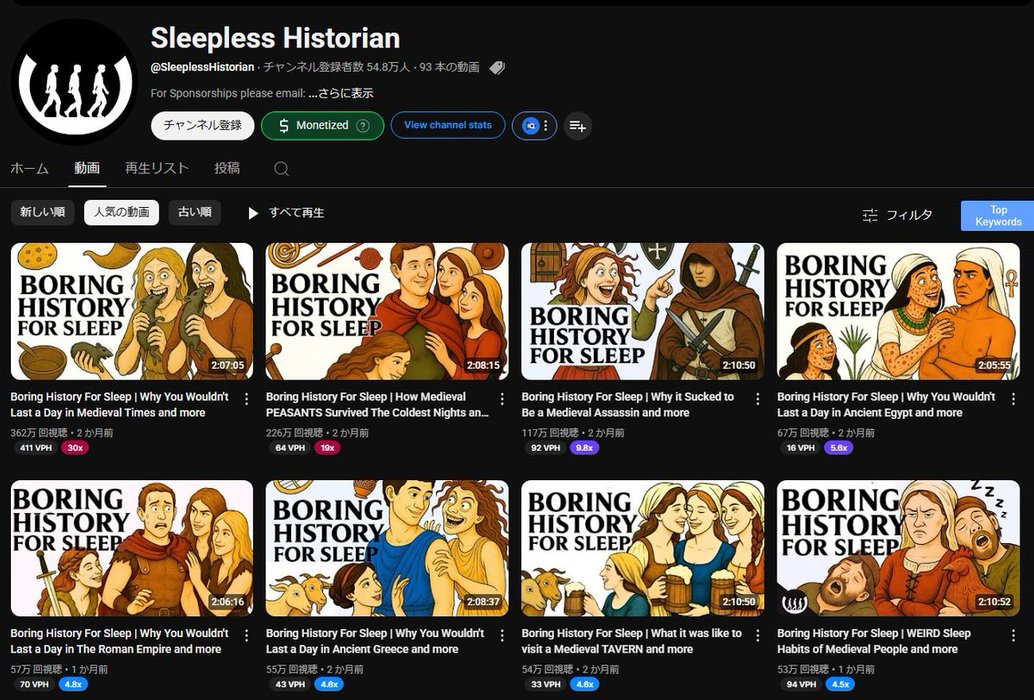The image size is (1034, 700).
Task: Click the 93 本の動画 video count text
Action: coord(450,67)
